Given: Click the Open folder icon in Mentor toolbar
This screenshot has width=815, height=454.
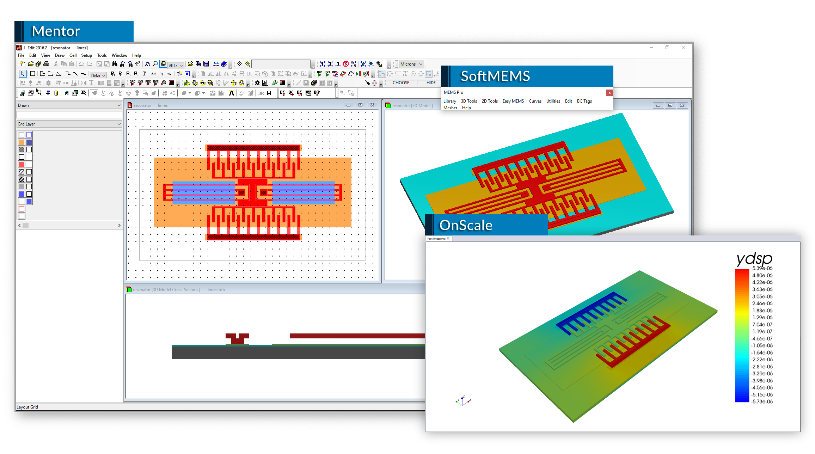Looking at the screenshot, I should point(30,64).
